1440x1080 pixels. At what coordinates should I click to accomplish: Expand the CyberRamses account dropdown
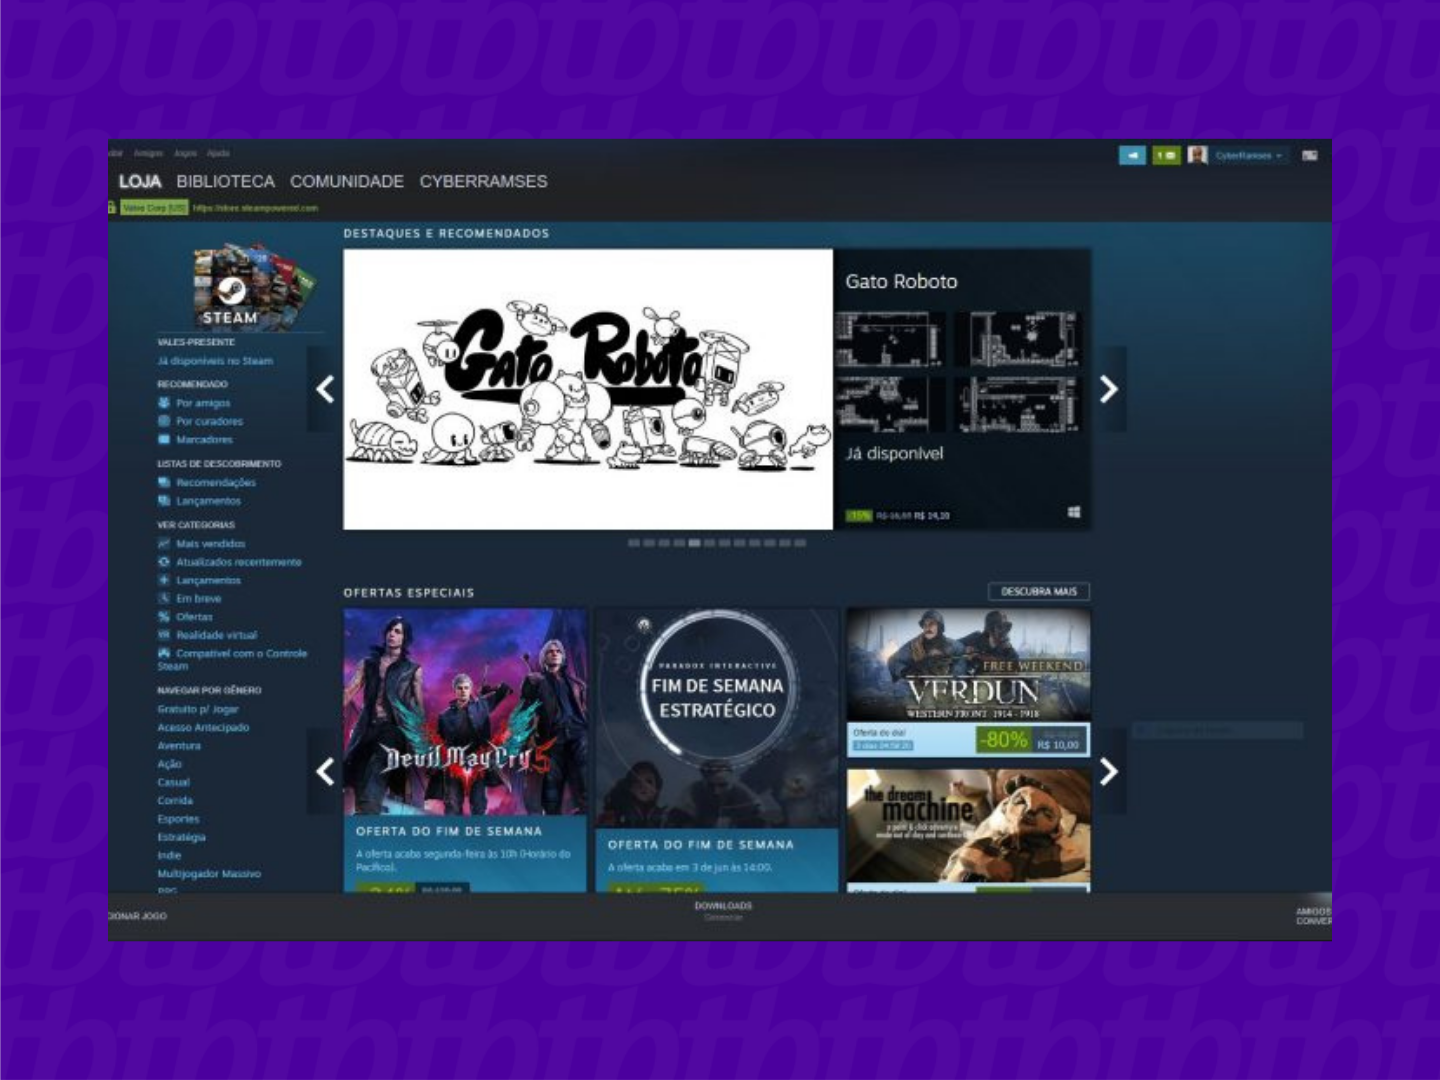click(x=1249, y=155)
